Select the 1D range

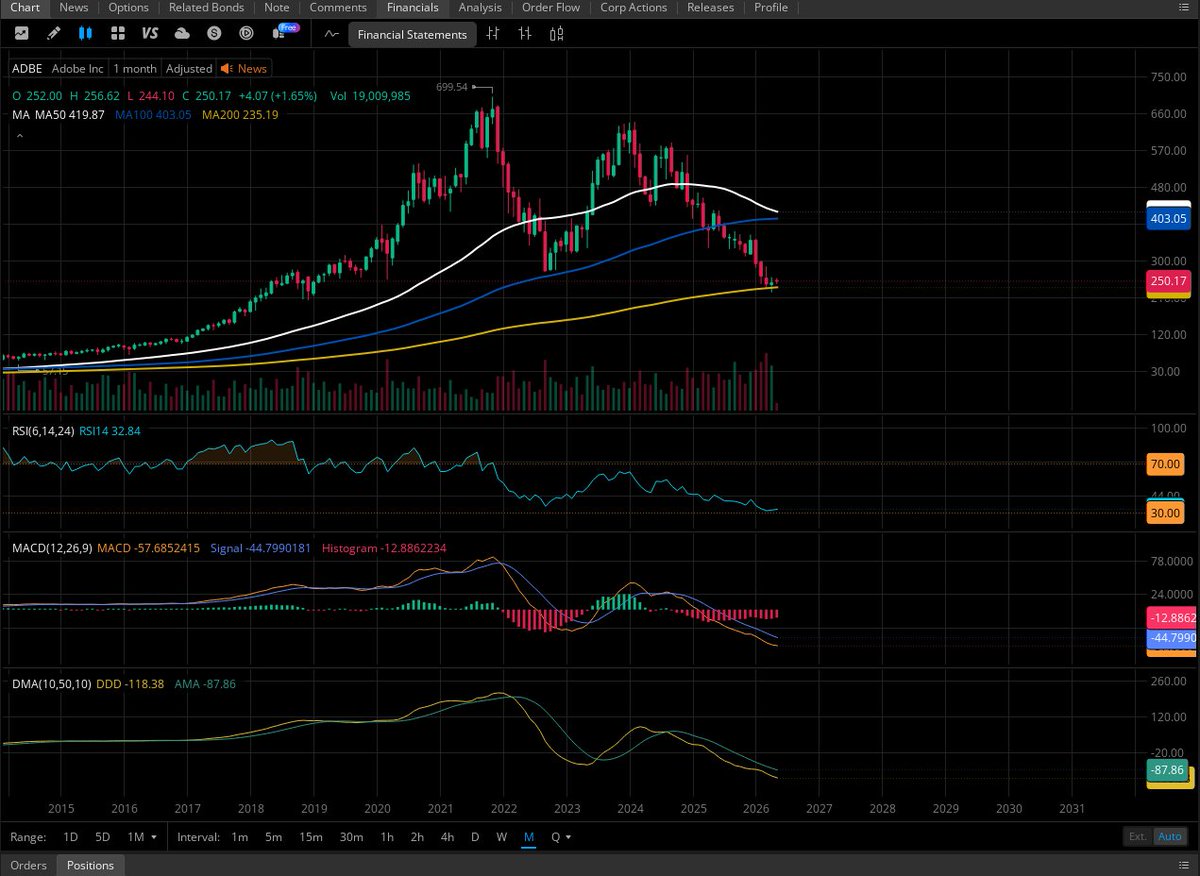(x=71, y=836)
